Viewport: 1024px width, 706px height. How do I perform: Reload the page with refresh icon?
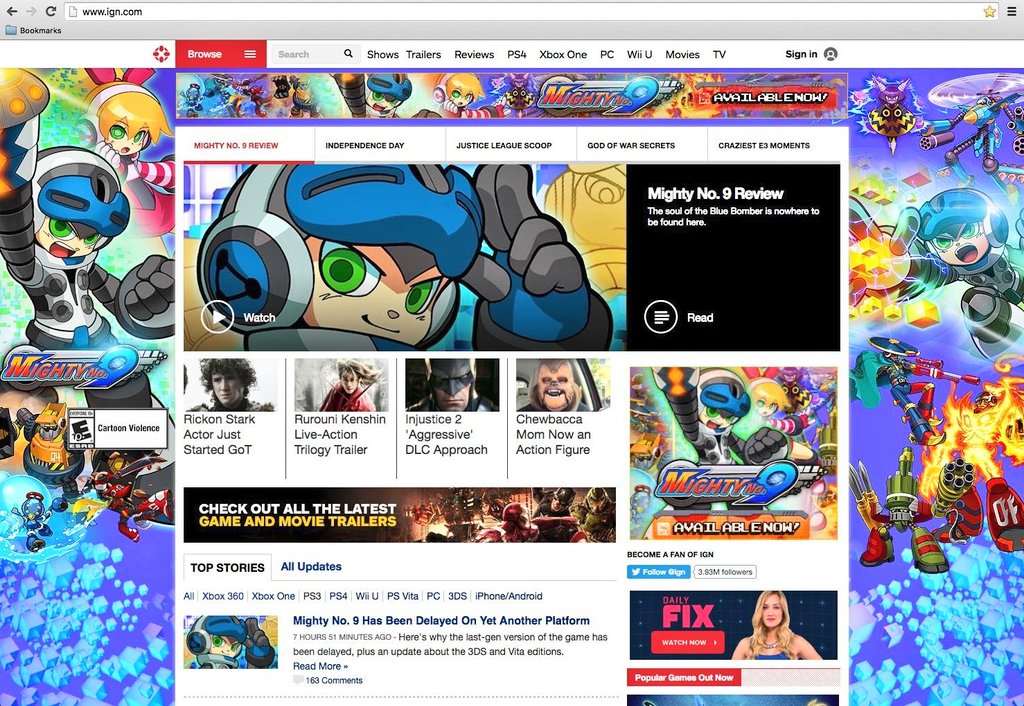click(50, 11)
